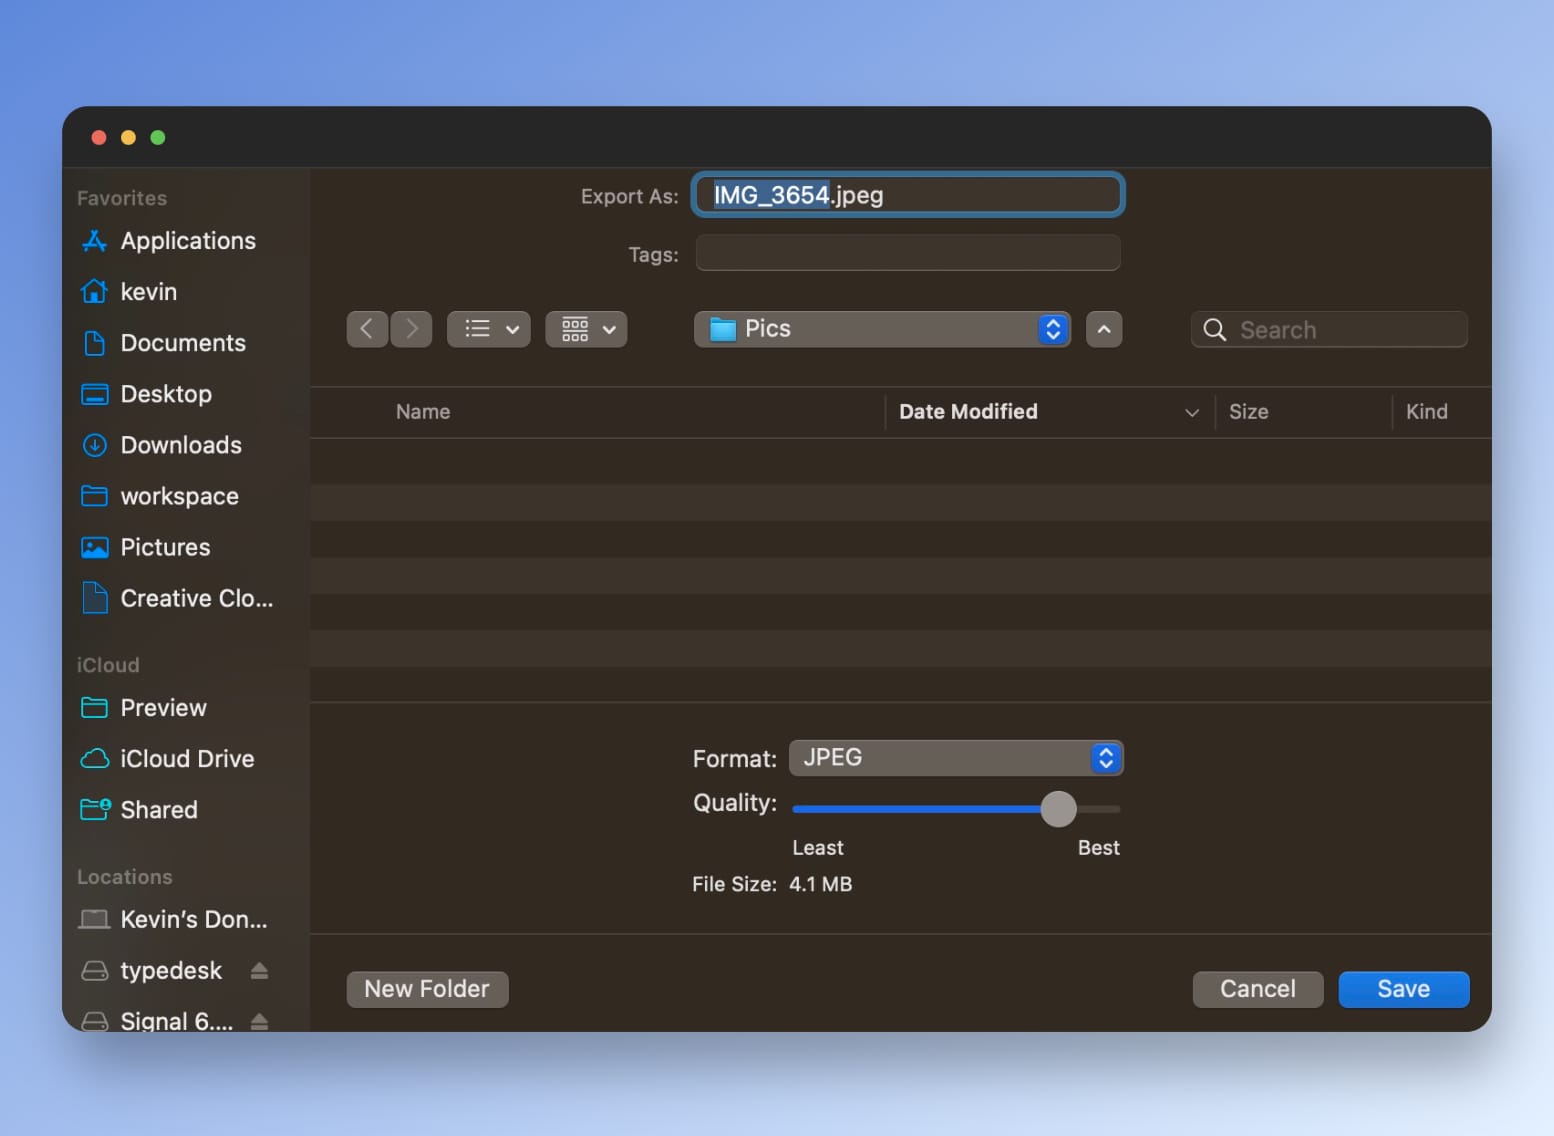Eject the typedesk volume
This screenshot has width=1554, height=1136.
259,970
